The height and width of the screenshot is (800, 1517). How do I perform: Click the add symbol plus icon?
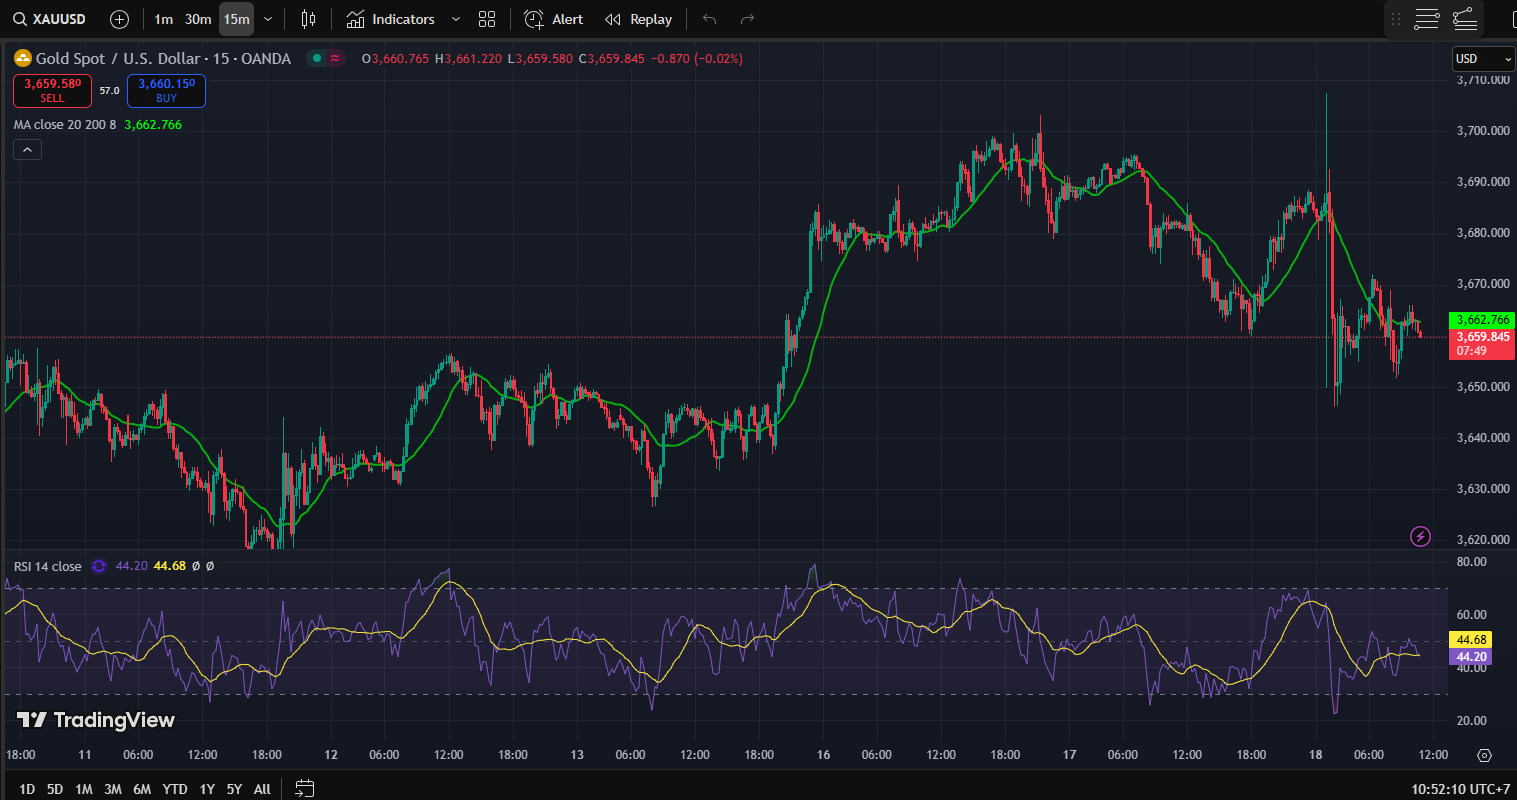119,19
